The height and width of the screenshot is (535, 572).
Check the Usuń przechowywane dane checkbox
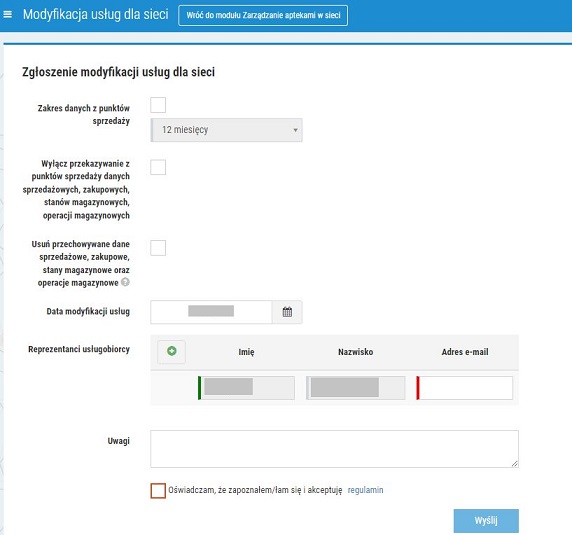(158, 248)
